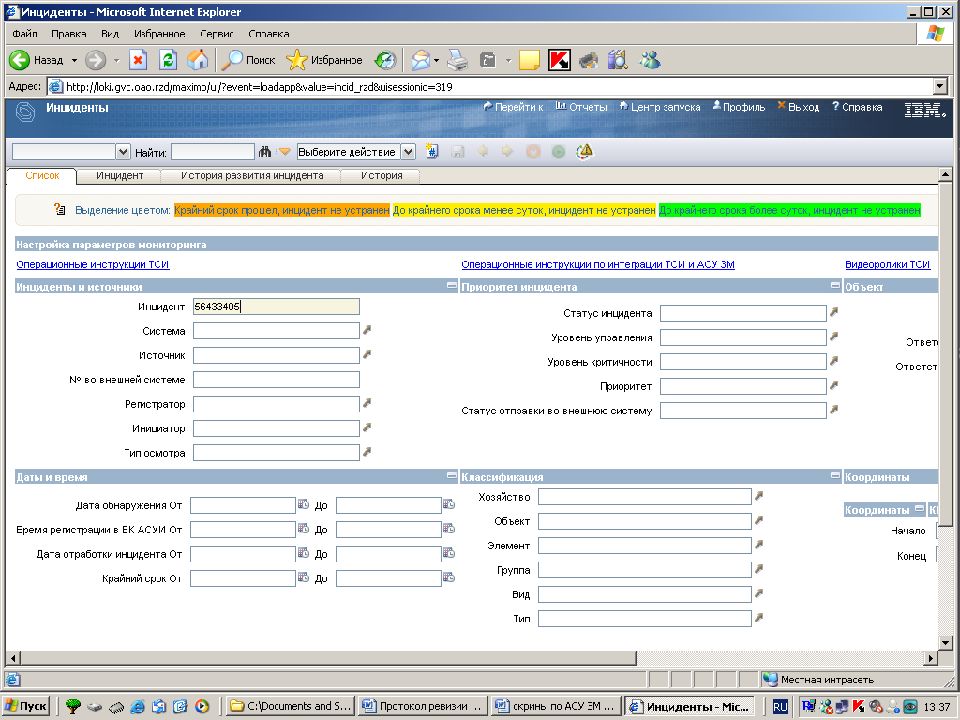Open lookup icon next to Хозяйство field
The width and height of the screenshot is (960, 720).
pyautogui.click(x=759, y=496)
